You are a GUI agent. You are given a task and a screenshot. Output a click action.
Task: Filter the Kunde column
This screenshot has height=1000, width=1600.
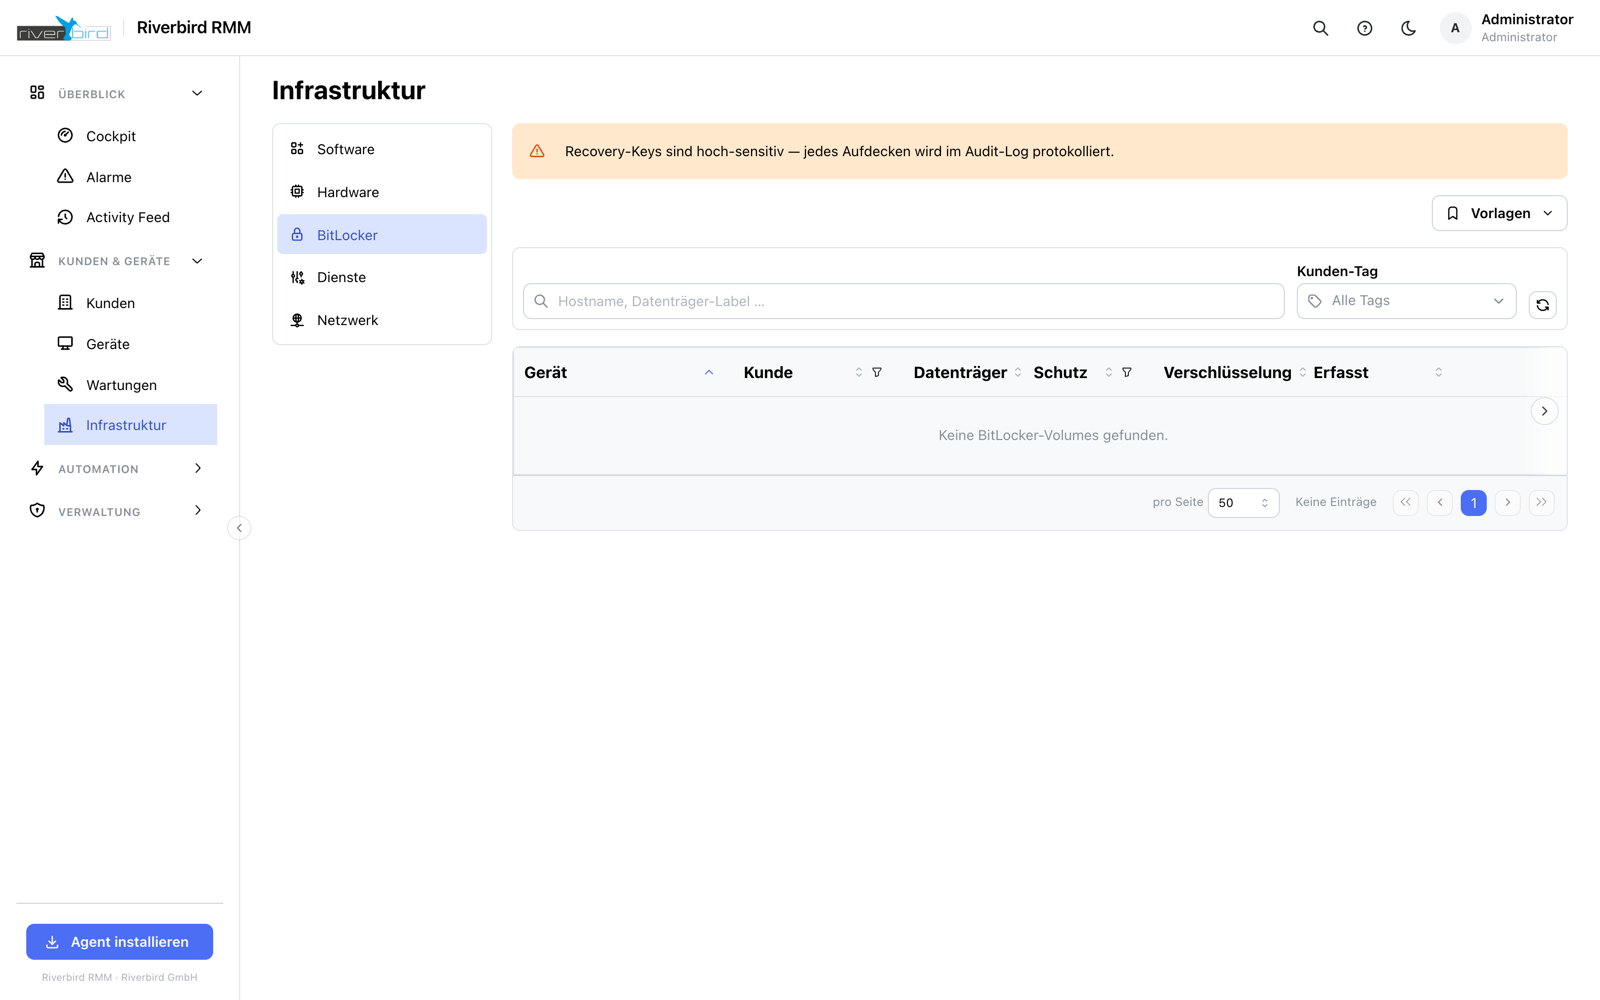(877, 372)
